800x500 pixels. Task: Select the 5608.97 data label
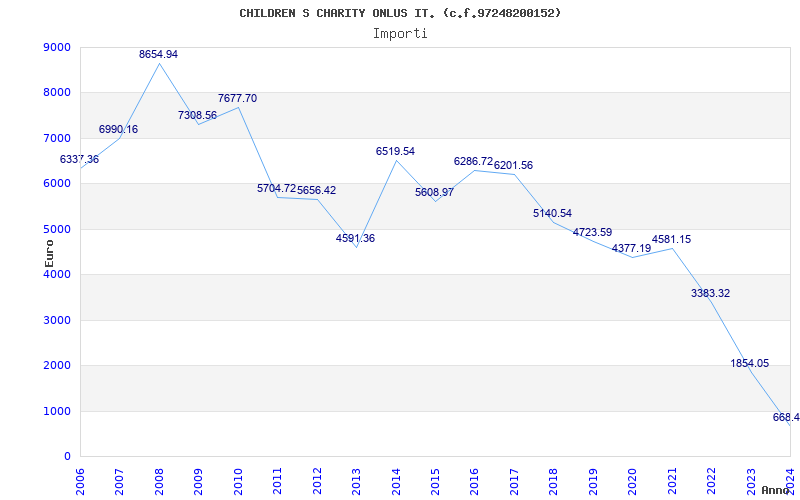pyautogui.click(x=435, y=192)
